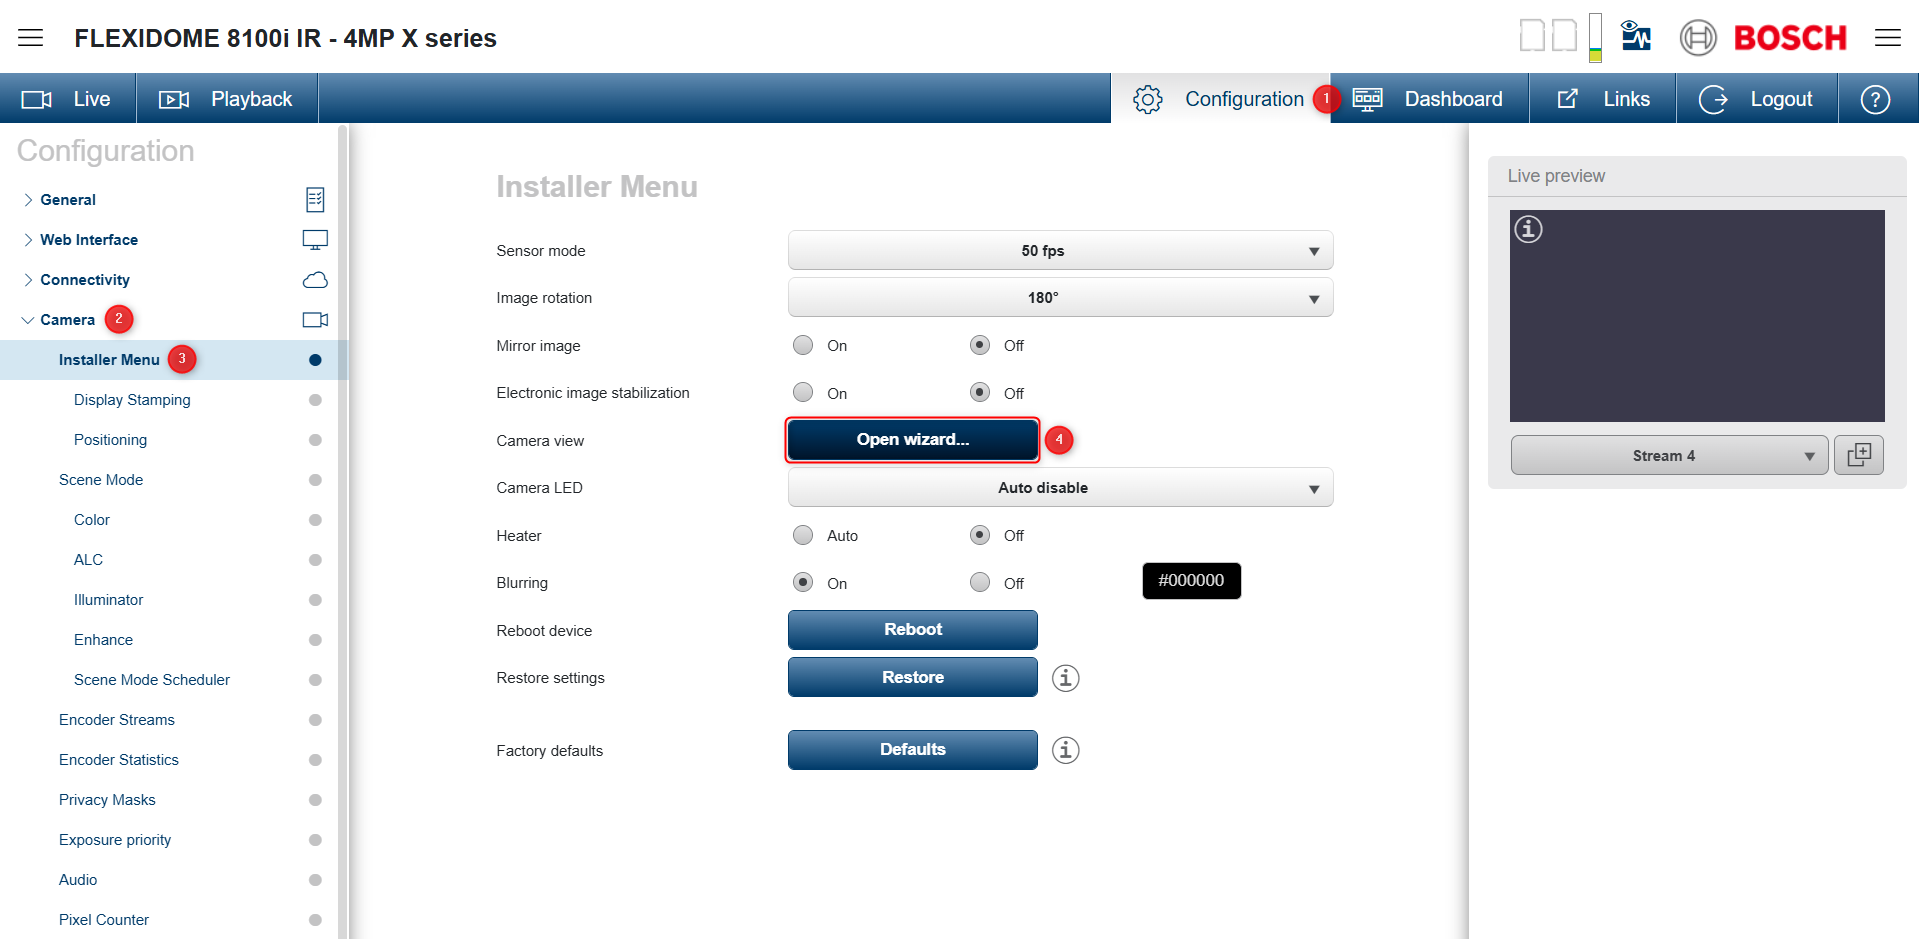Click the status dot beside Privacy Masks
The height and width of the screenshot is (939, 1919).
[x=315, y=800]
